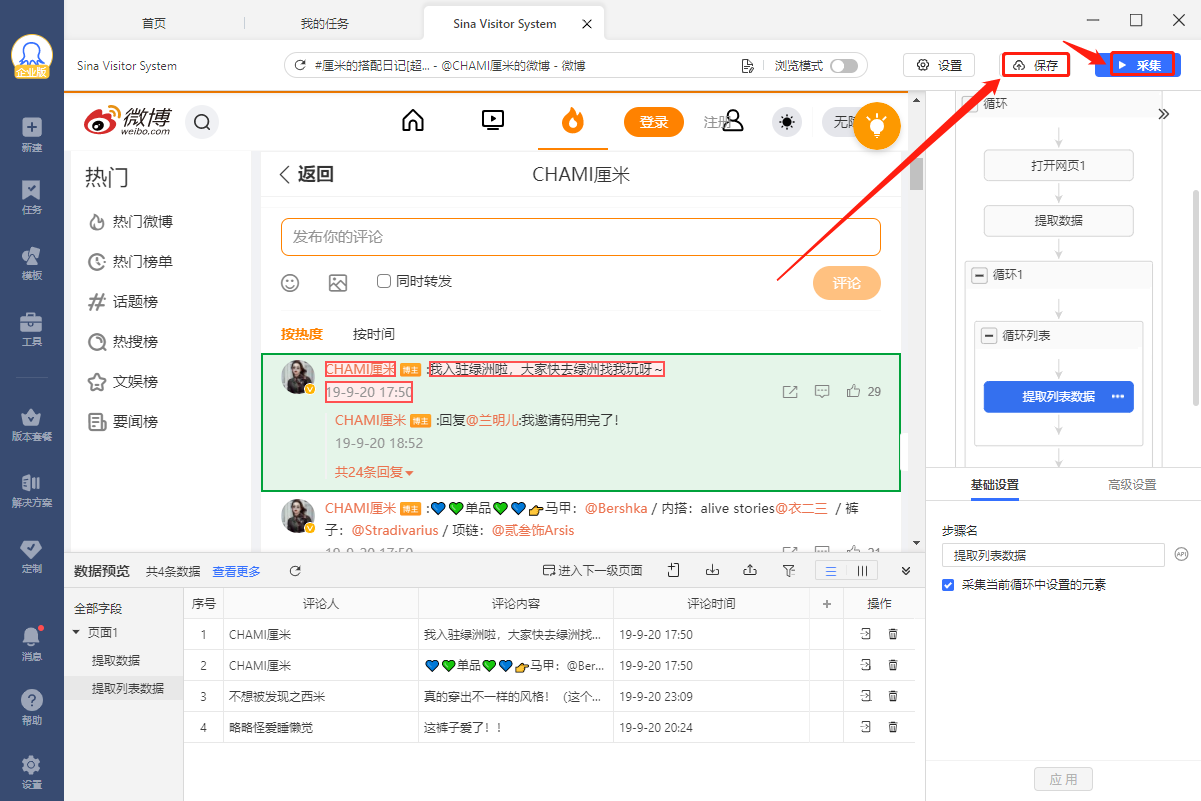Click the orange lightbulb tips button

pyautogui.click(x=877, y=125)
